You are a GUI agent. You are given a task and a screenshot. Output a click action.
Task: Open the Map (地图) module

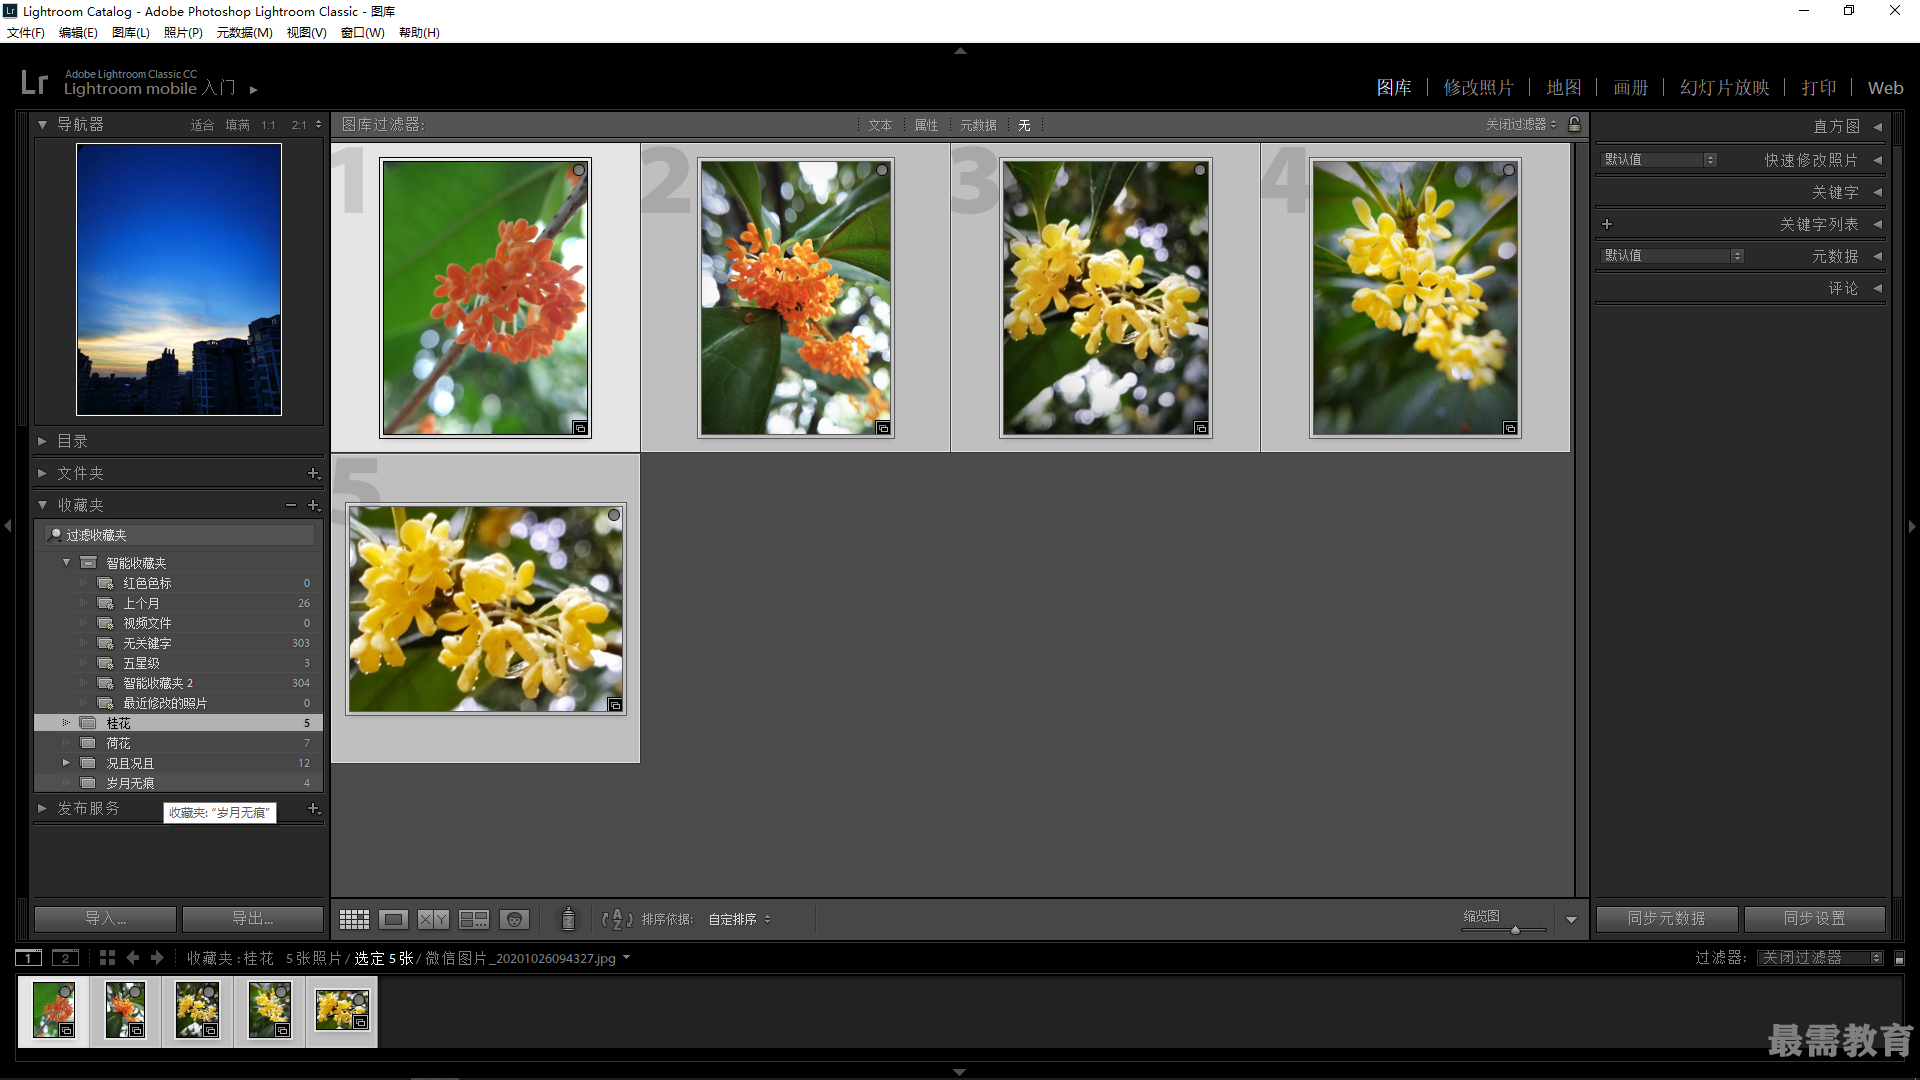[x=1563, y=88]
